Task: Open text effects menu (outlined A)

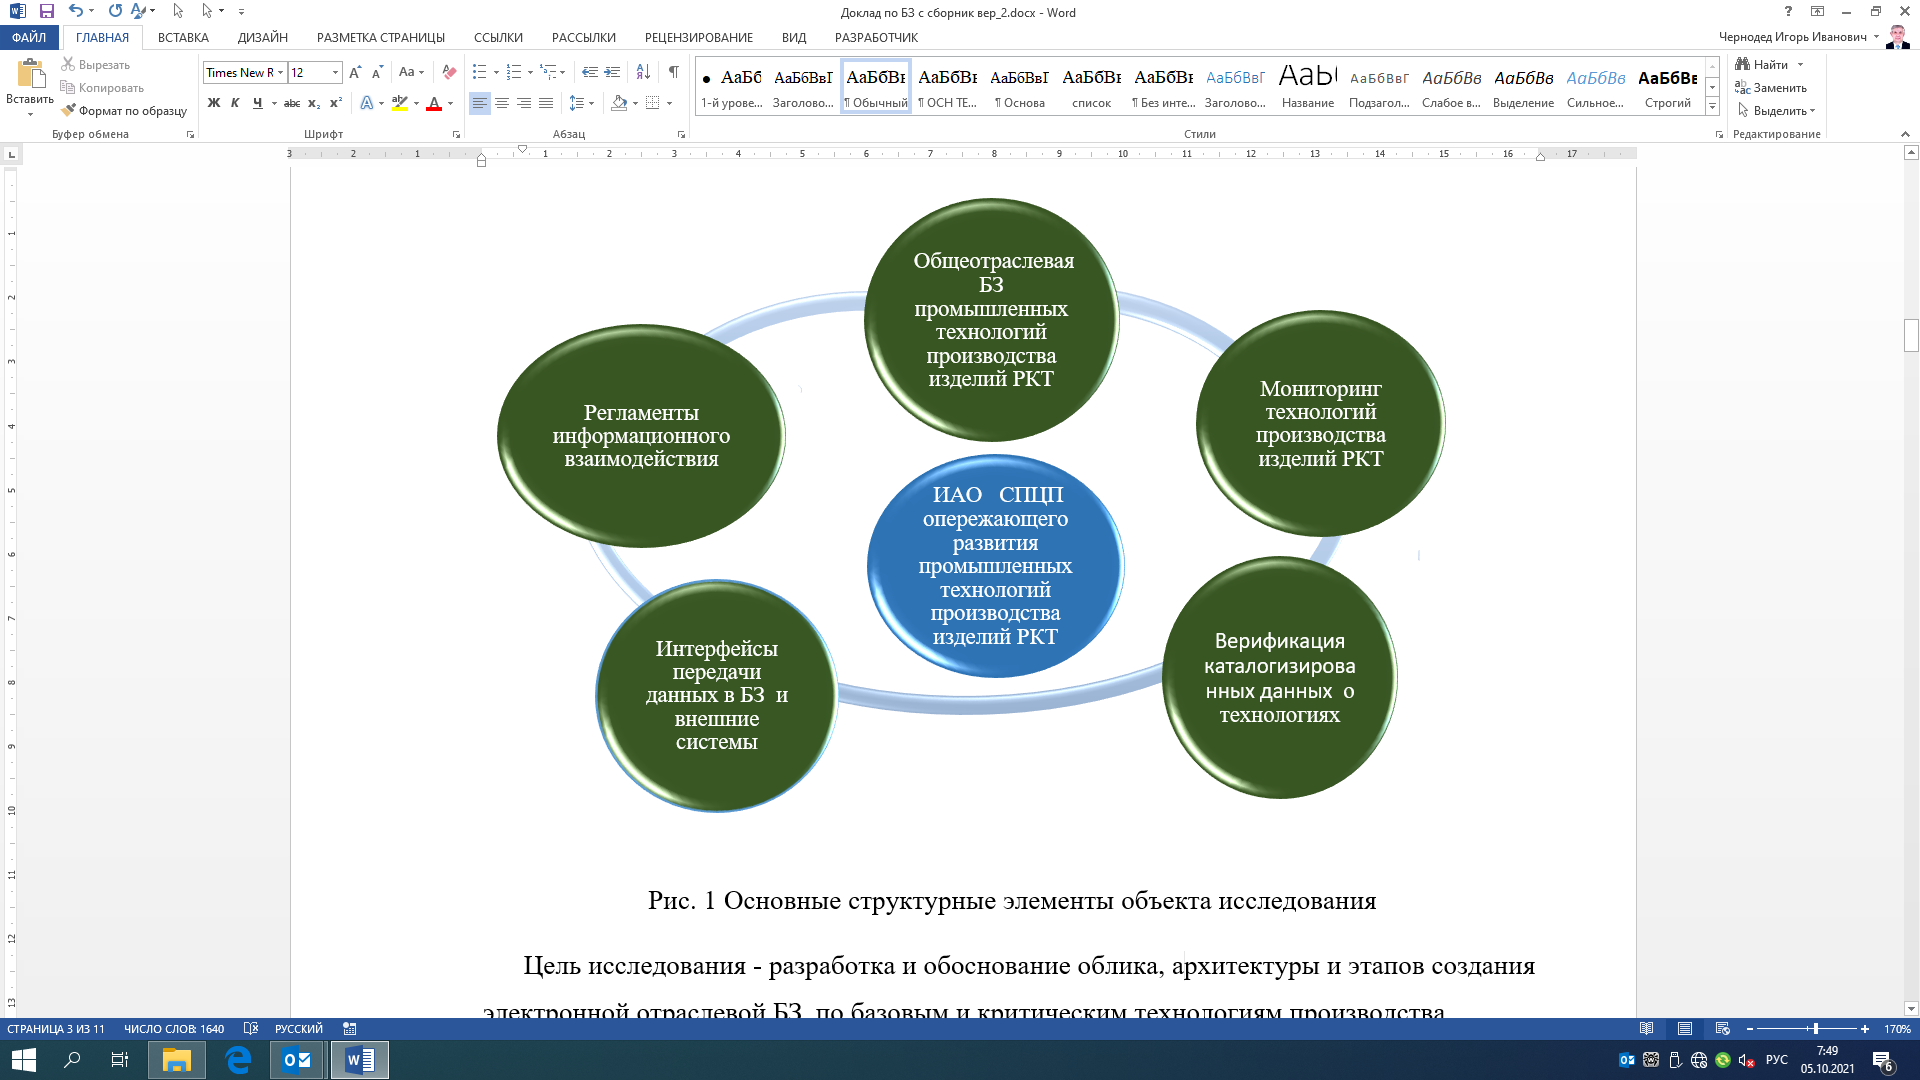Action: [367, 103]
